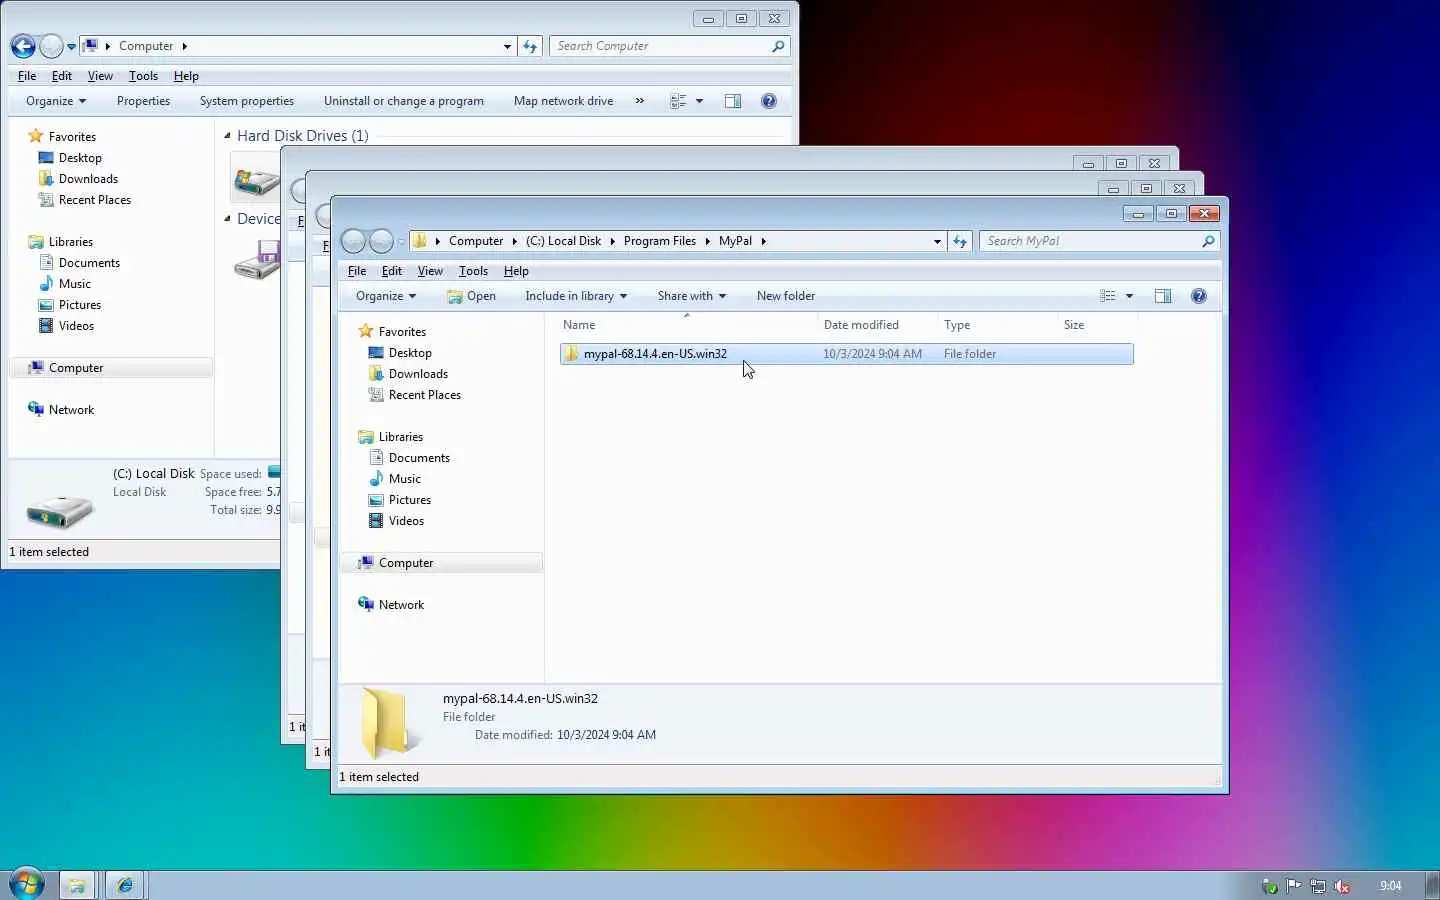
Task: Click Forward button in MyPal window
Action: point(381,241)
